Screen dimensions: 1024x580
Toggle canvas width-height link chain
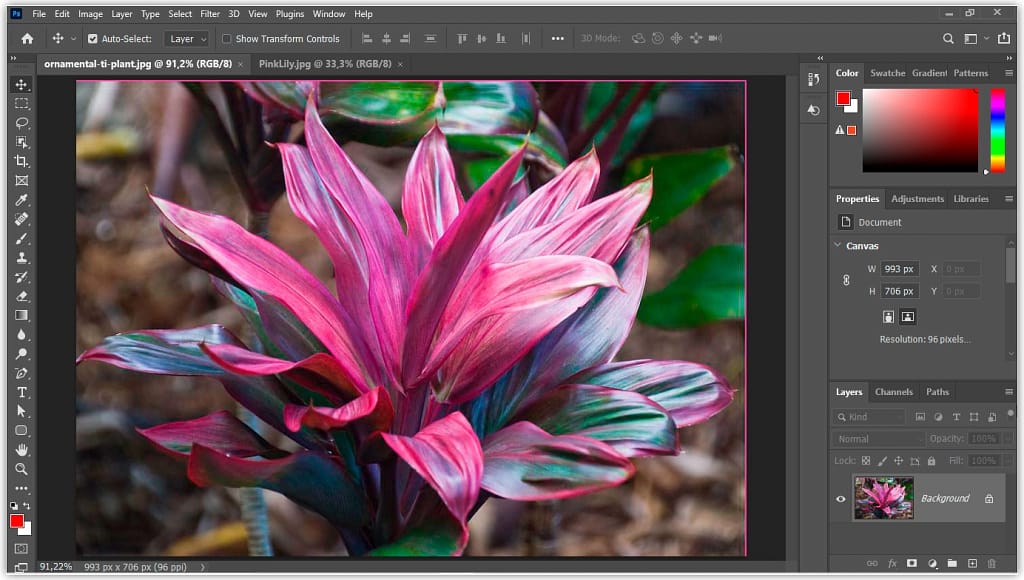pyautogui.click(x=846, y=280)
